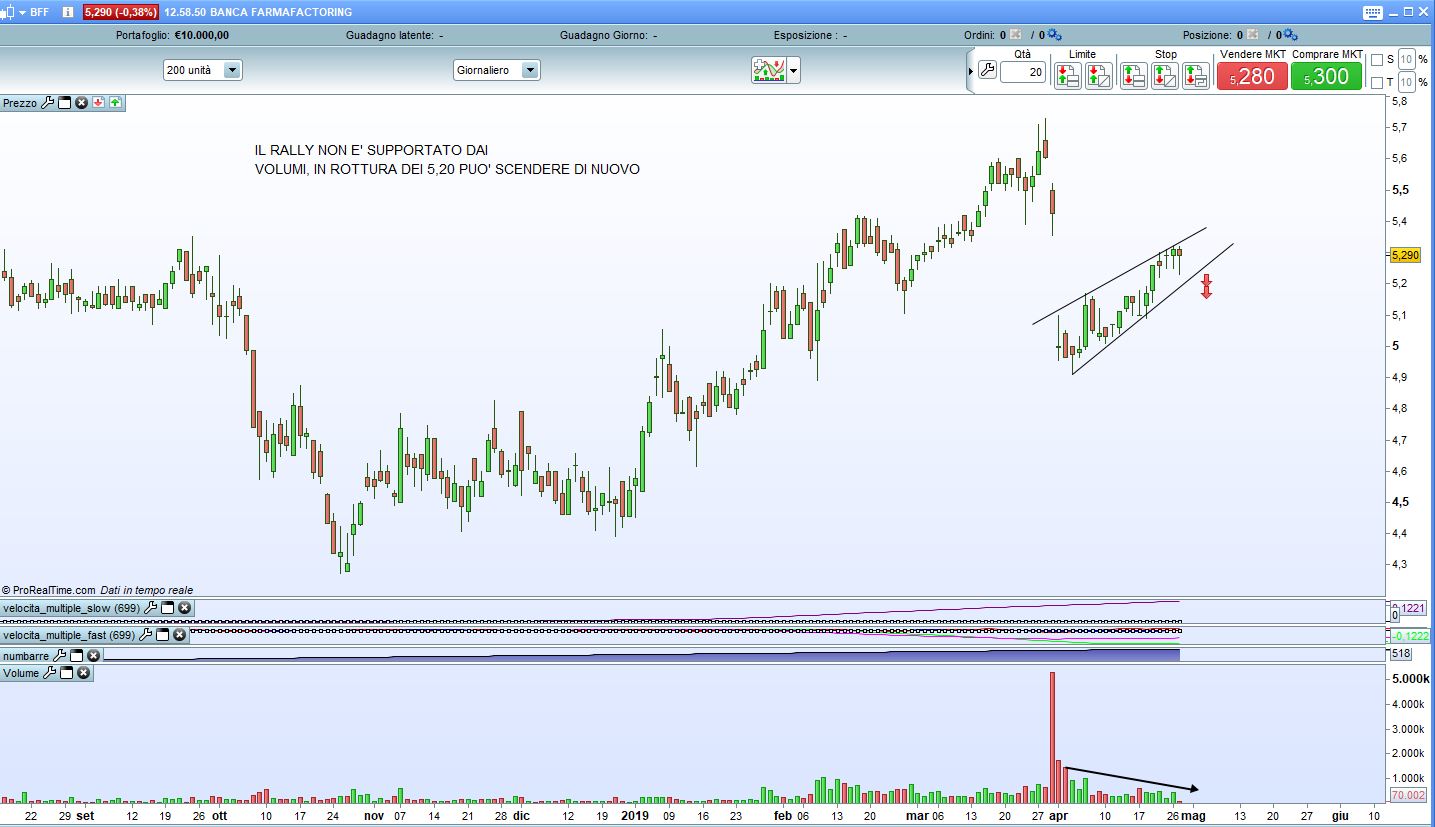
Task: Maximize the velocita_multiple_slow panel
Action: (167, 608)
